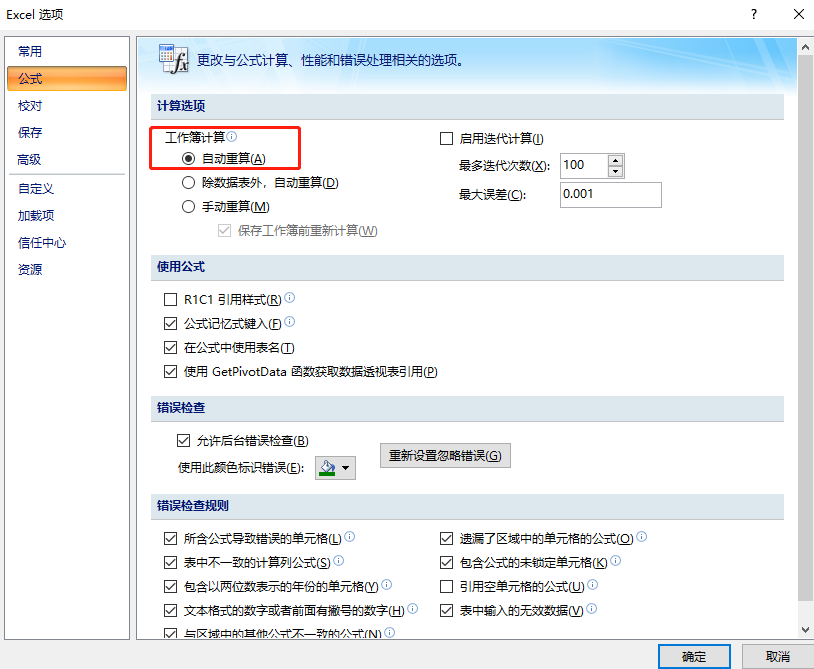This screenshot has width=814, height=669.
Task: Toggle R1C1 引用样式 checkbox
Action: tap(170, 299)
